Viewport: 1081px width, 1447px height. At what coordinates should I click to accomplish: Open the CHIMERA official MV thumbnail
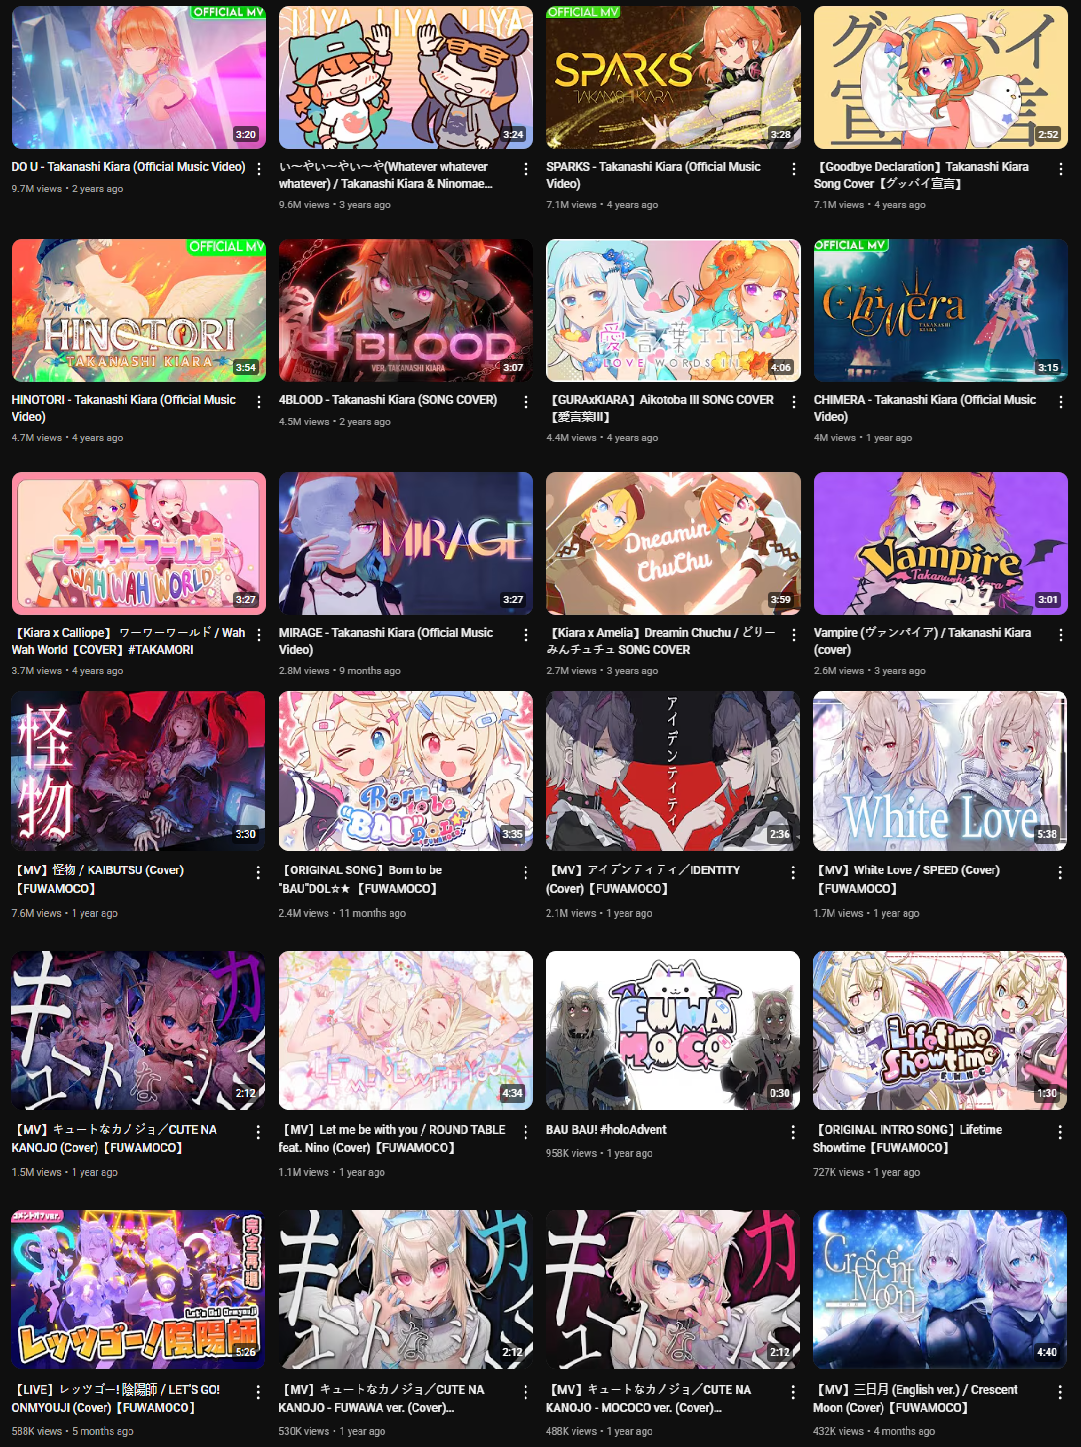[x=940, y=310]
